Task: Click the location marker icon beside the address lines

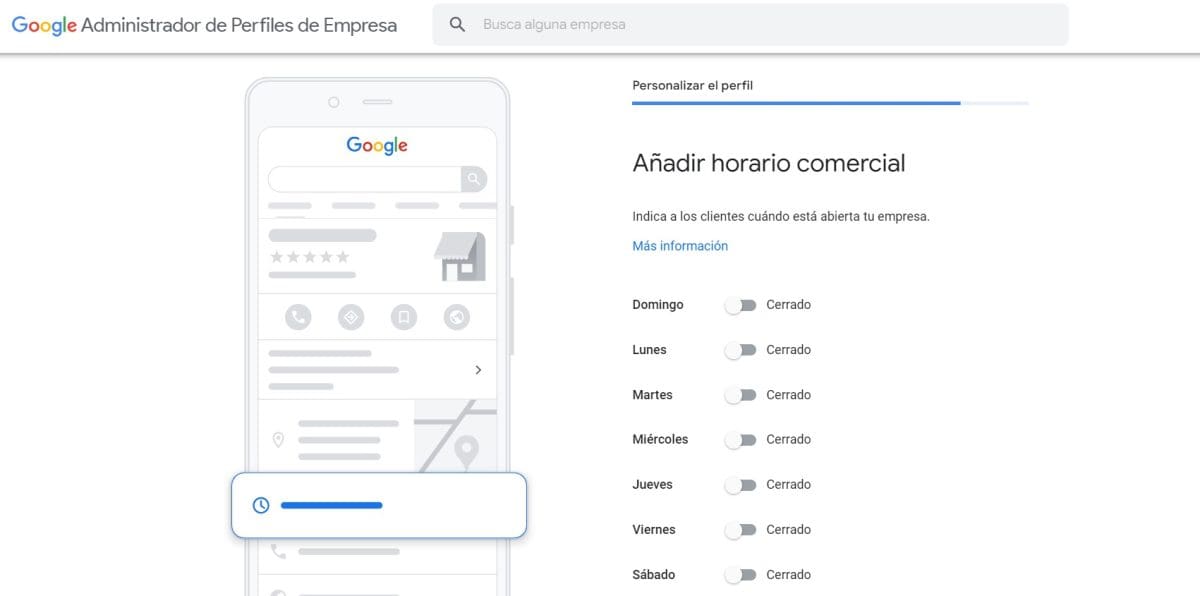Action: click(278, 440)
